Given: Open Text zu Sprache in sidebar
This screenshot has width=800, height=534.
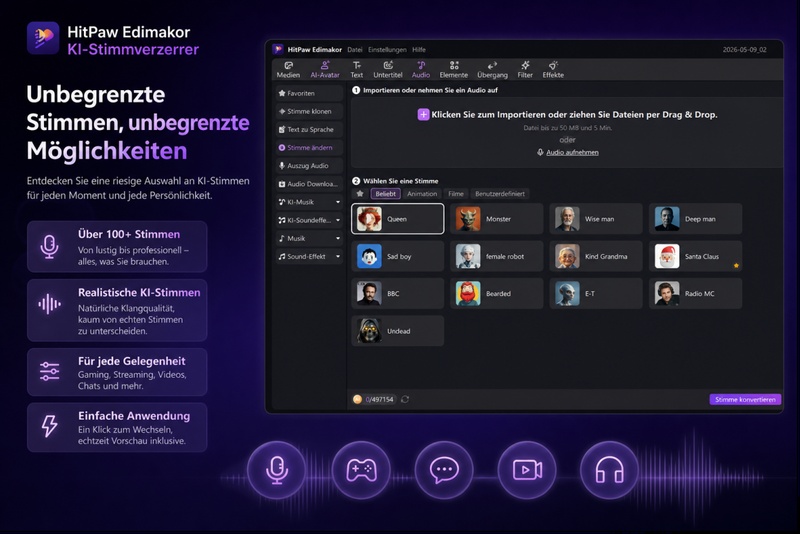Looking at the screenshot, I should tap(309, 130).
